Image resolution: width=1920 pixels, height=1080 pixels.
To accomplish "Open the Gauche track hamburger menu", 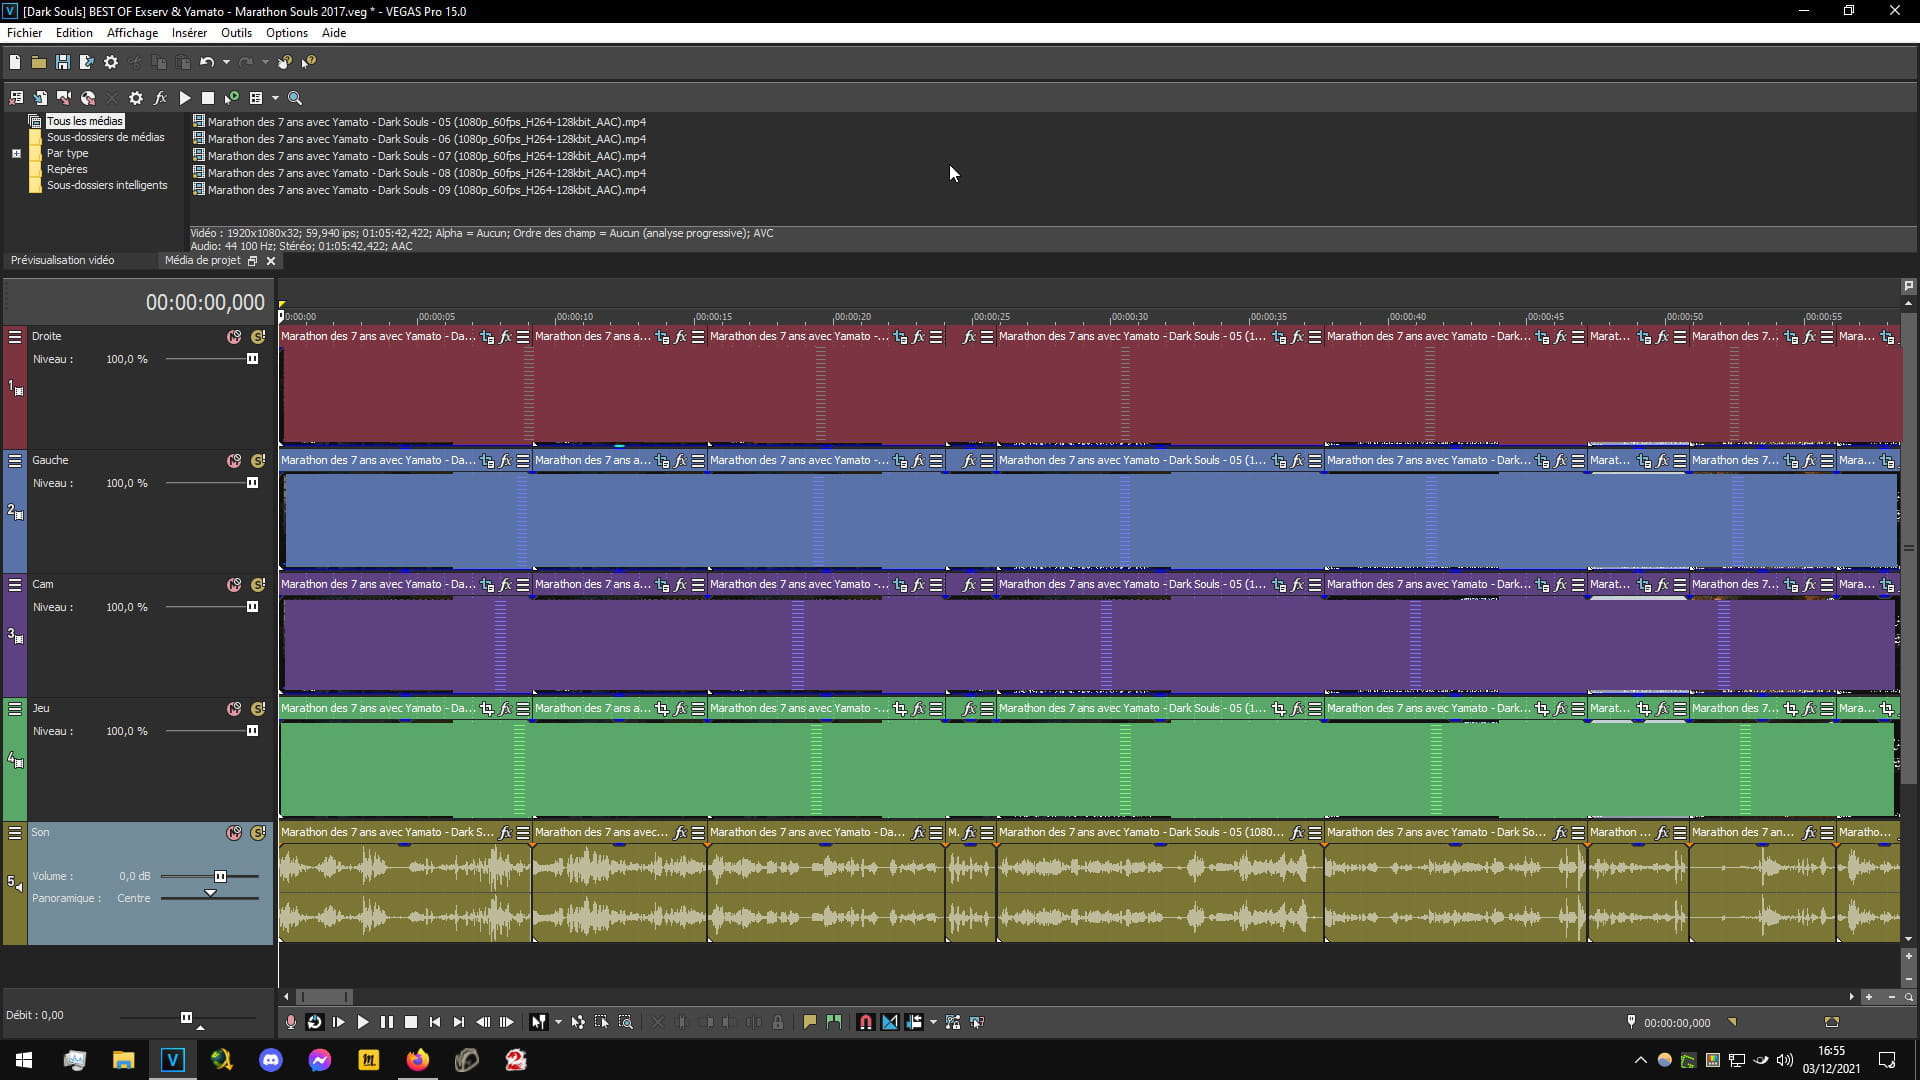I will (x=15, y=461).
